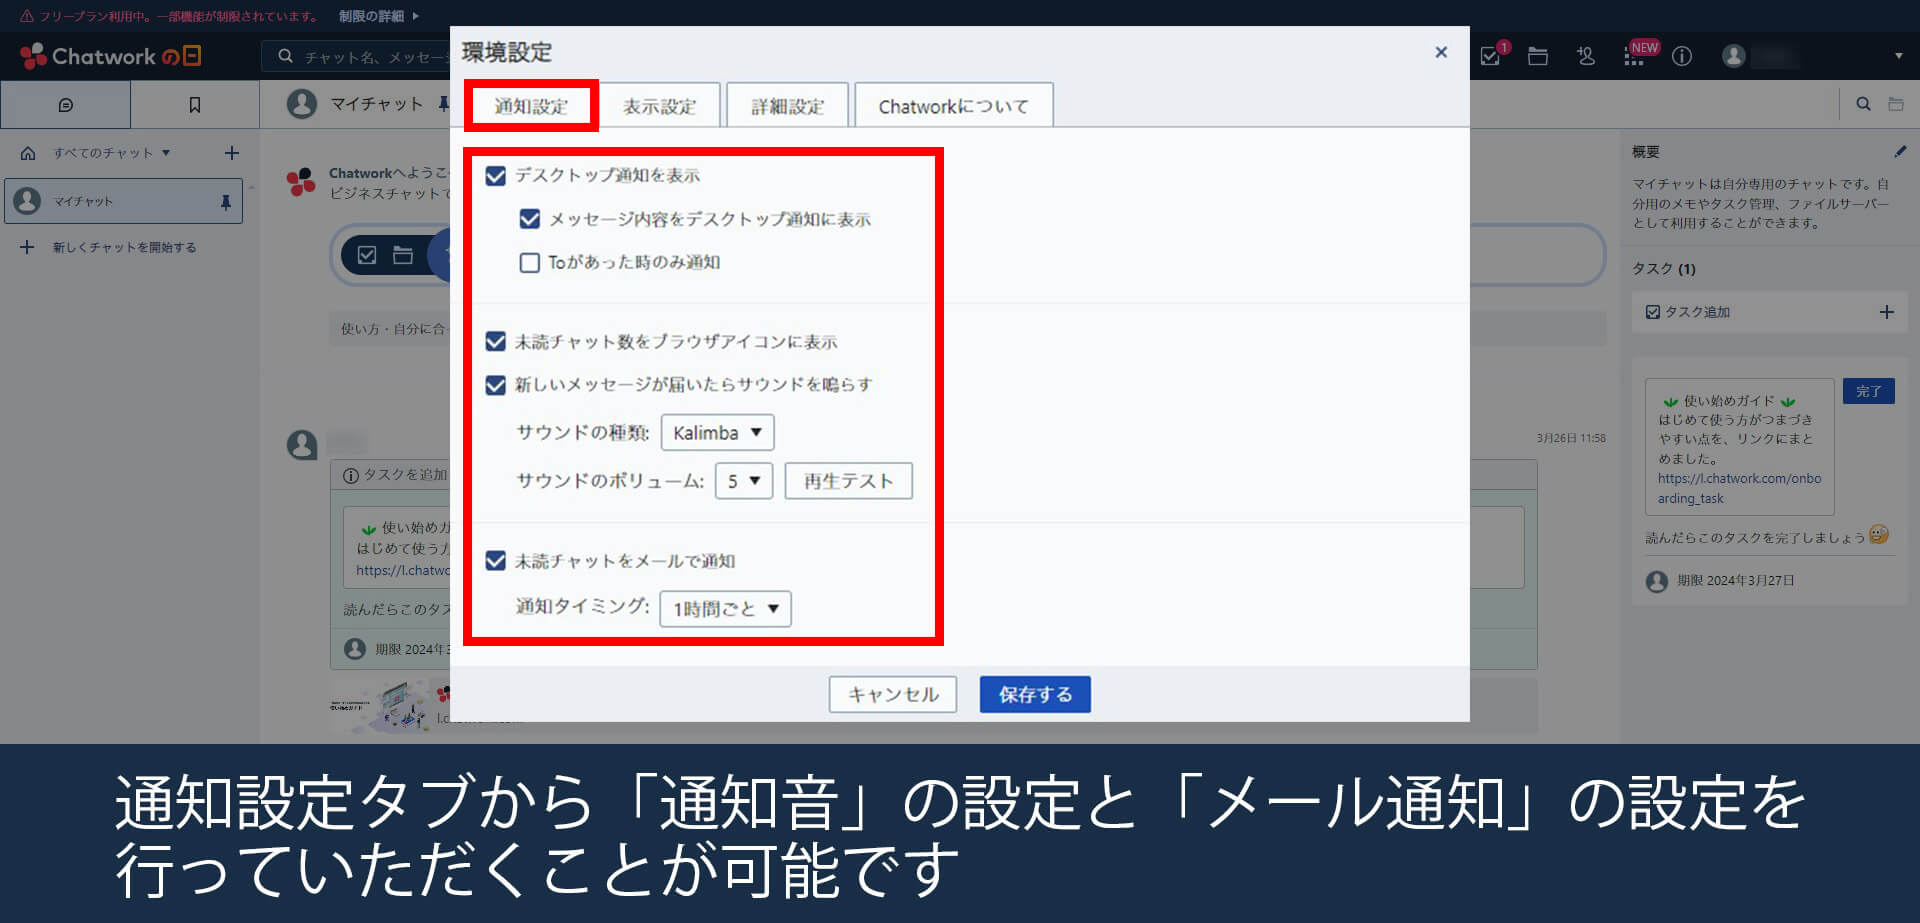Click the info circle icon in header
The image size is (1920, 923).
pos(1682,56)
